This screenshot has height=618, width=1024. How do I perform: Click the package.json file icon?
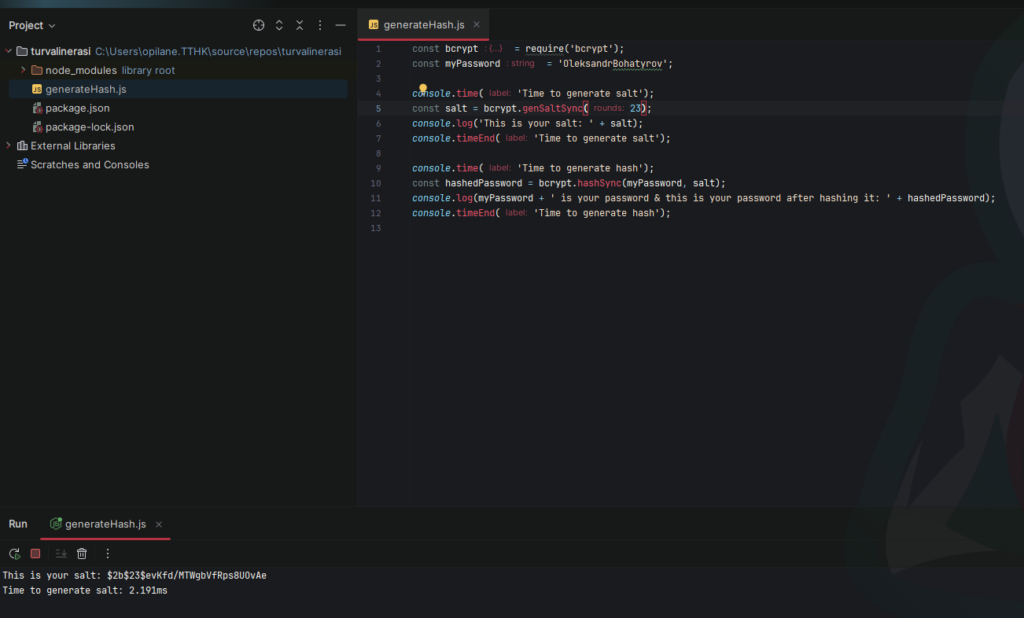point(37,108)
